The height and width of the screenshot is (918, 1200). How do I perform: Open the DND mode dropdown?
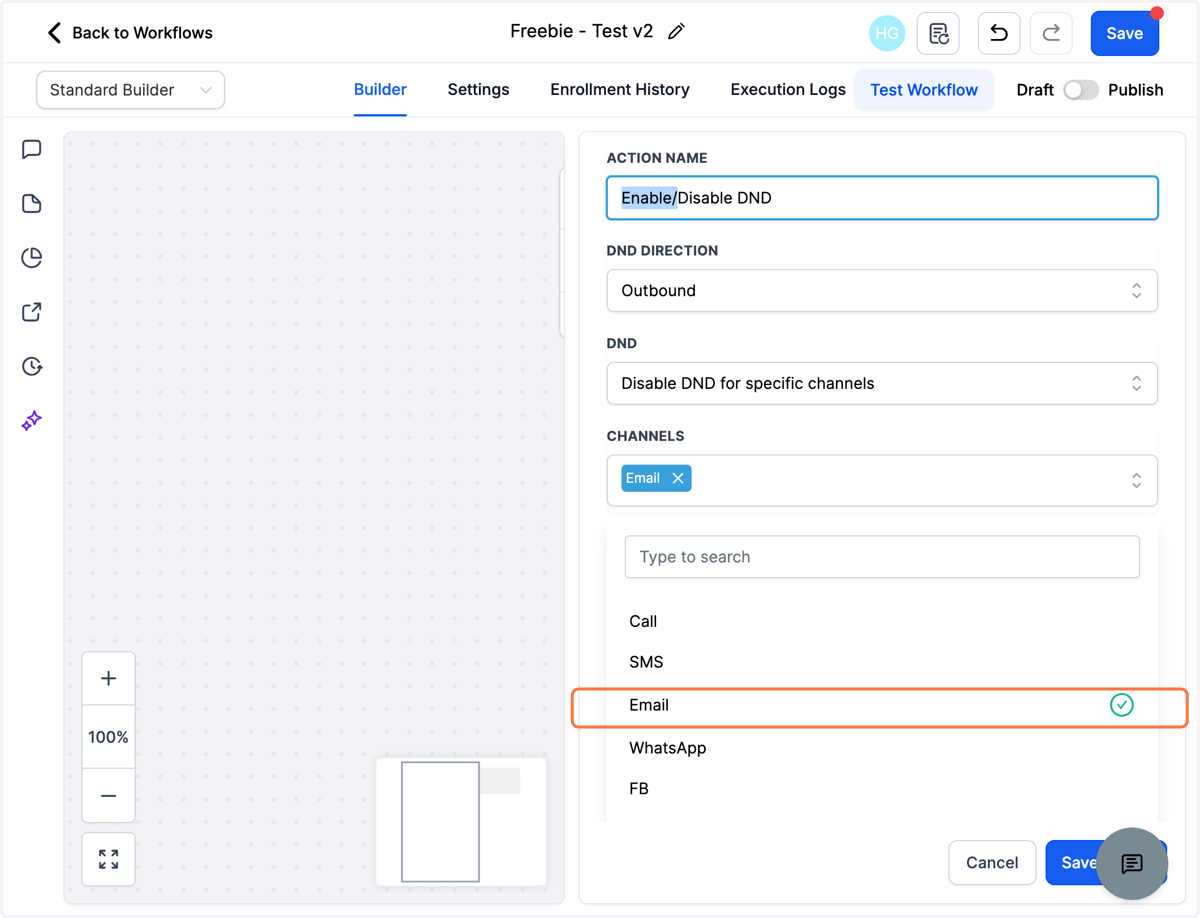882,383
